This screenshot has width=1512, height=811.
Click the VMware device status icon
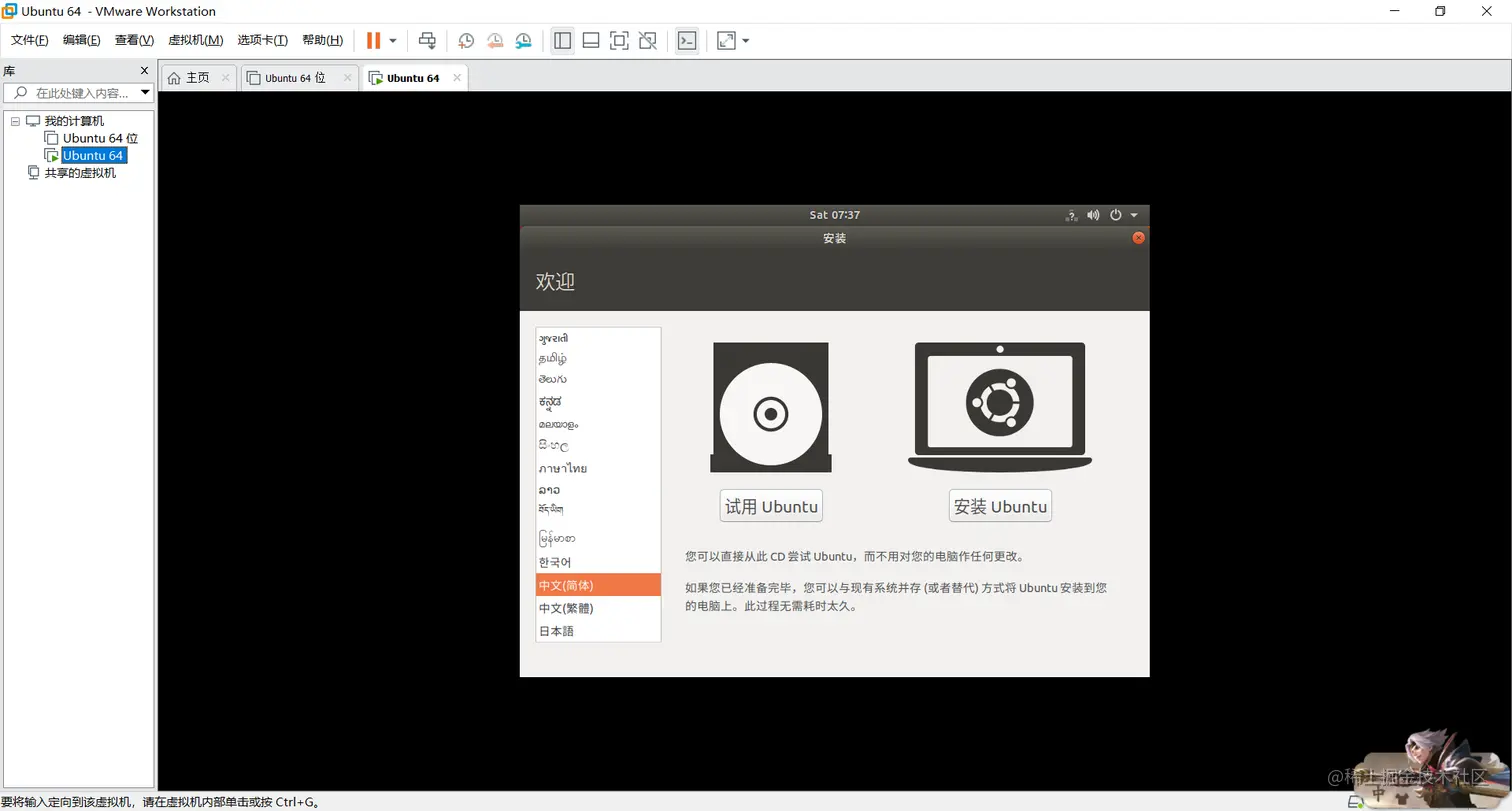coord(1356,802)
